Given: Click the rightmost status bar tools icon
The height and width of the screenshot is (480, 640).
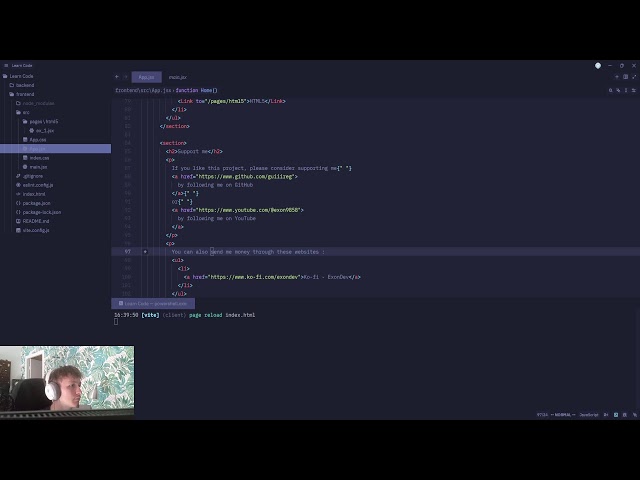Looking at the screenshot, I should 634,415.
